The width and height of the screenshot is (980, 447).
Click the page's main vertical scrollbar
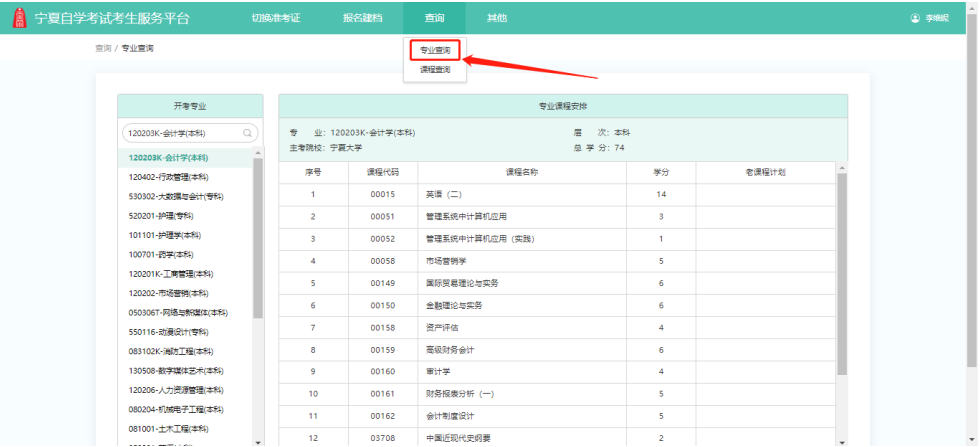[x=972, y=188]
